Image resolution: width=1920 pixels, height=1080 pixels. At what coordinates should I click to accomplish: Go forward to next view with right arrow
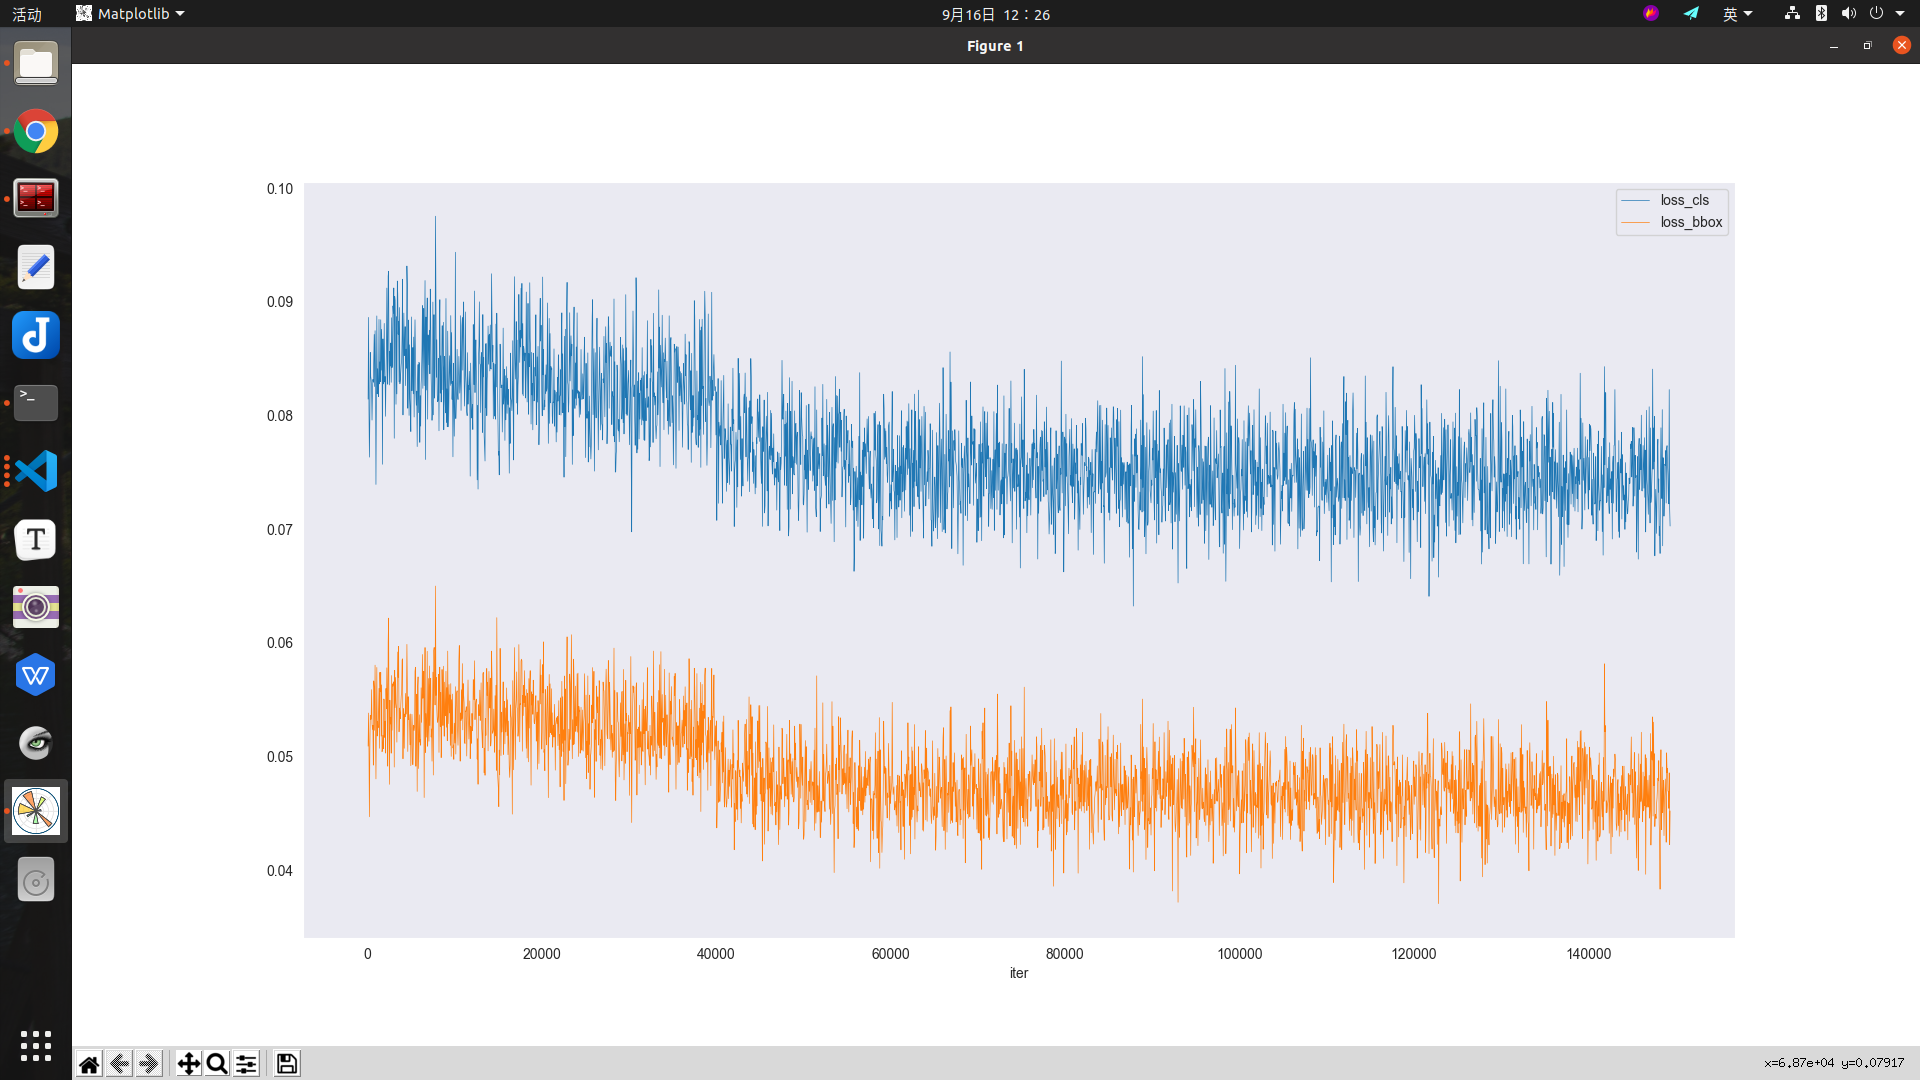coord(148,1063)
